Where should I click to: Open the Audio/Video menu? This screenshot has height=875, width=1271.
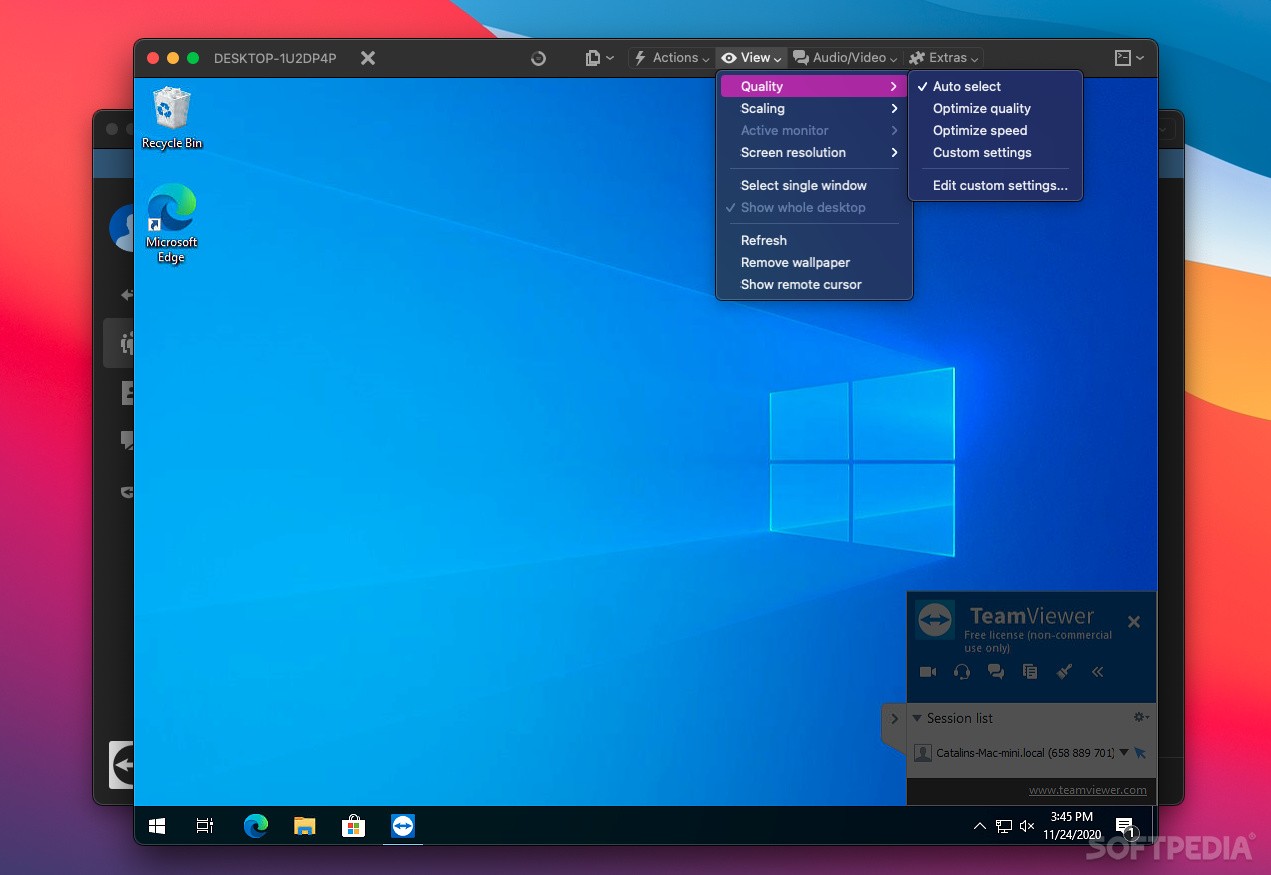click(x=846, y=58)
